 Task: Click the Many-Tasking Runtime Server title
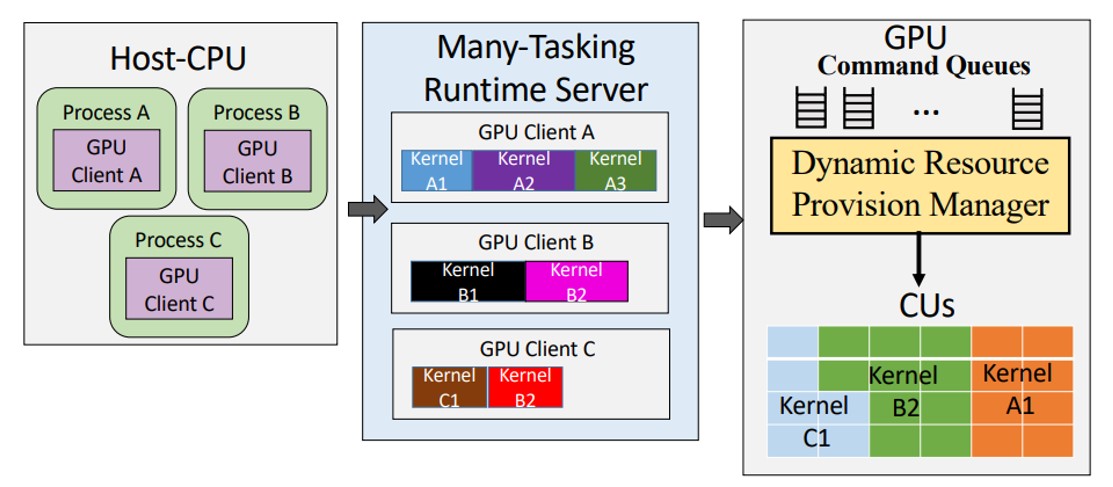tap(535, 68)
